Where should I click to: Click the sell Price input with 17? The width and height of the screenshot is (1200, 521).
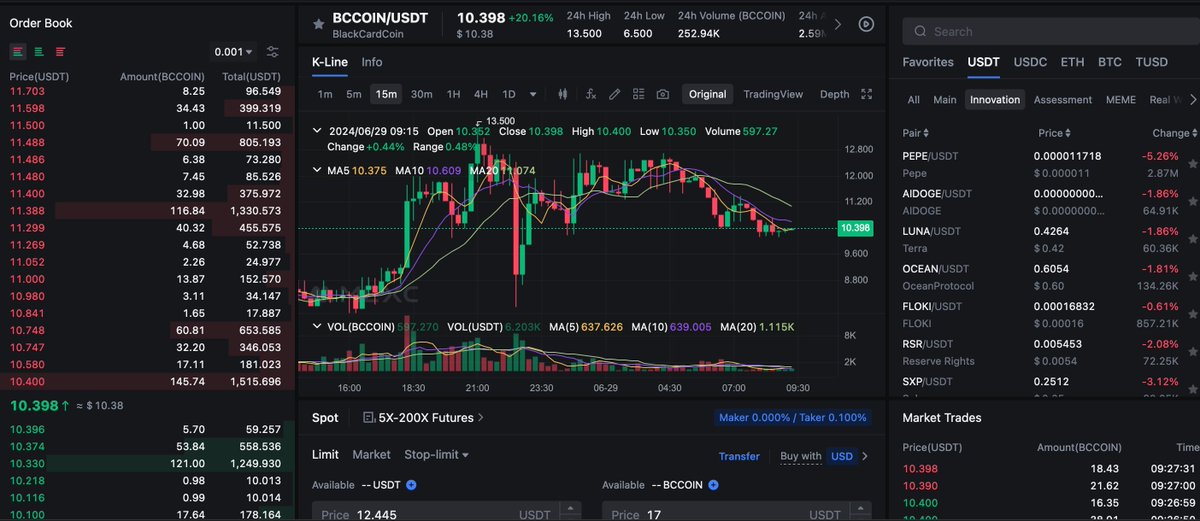point(735,512)
